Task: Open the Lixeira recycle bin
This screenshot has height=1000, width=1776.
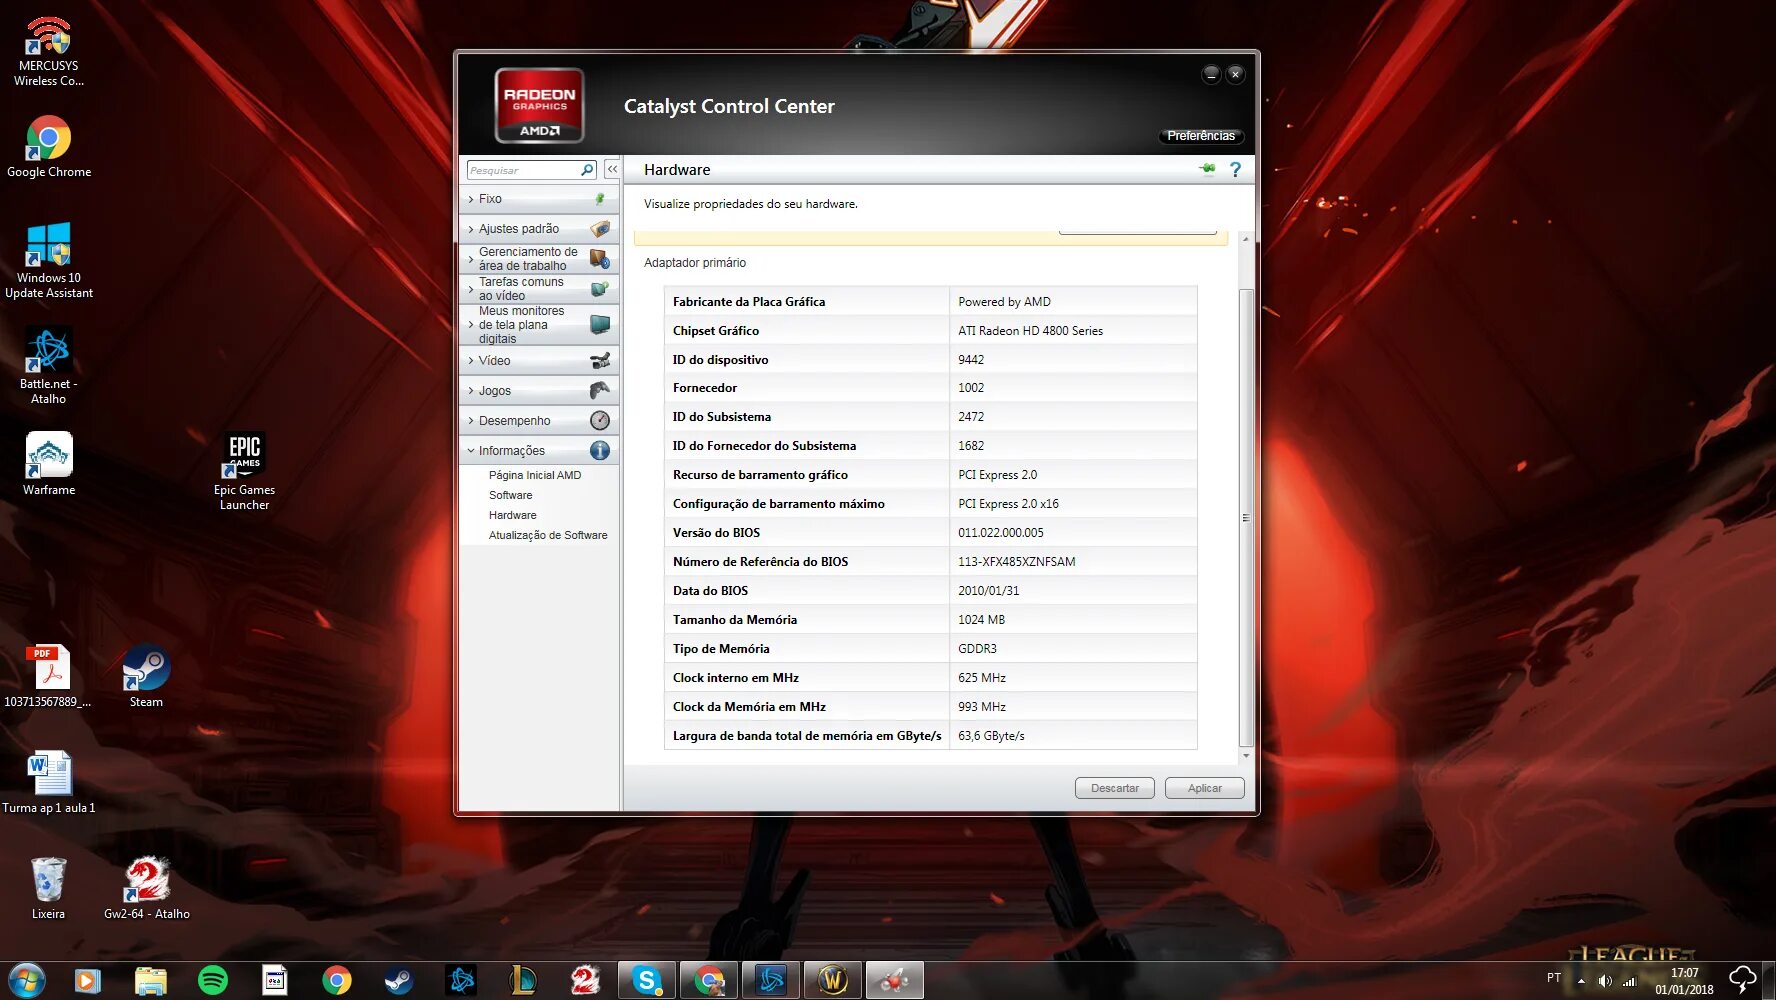Action: [x=48, y=888]
